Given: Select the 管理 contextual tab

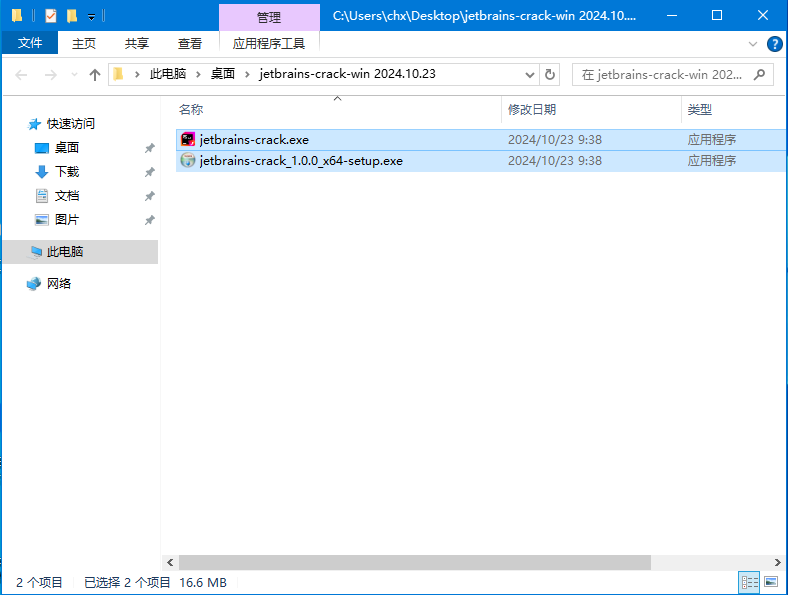Looking at the screenshot, I should pyautogui.click(x=269, y=18).
